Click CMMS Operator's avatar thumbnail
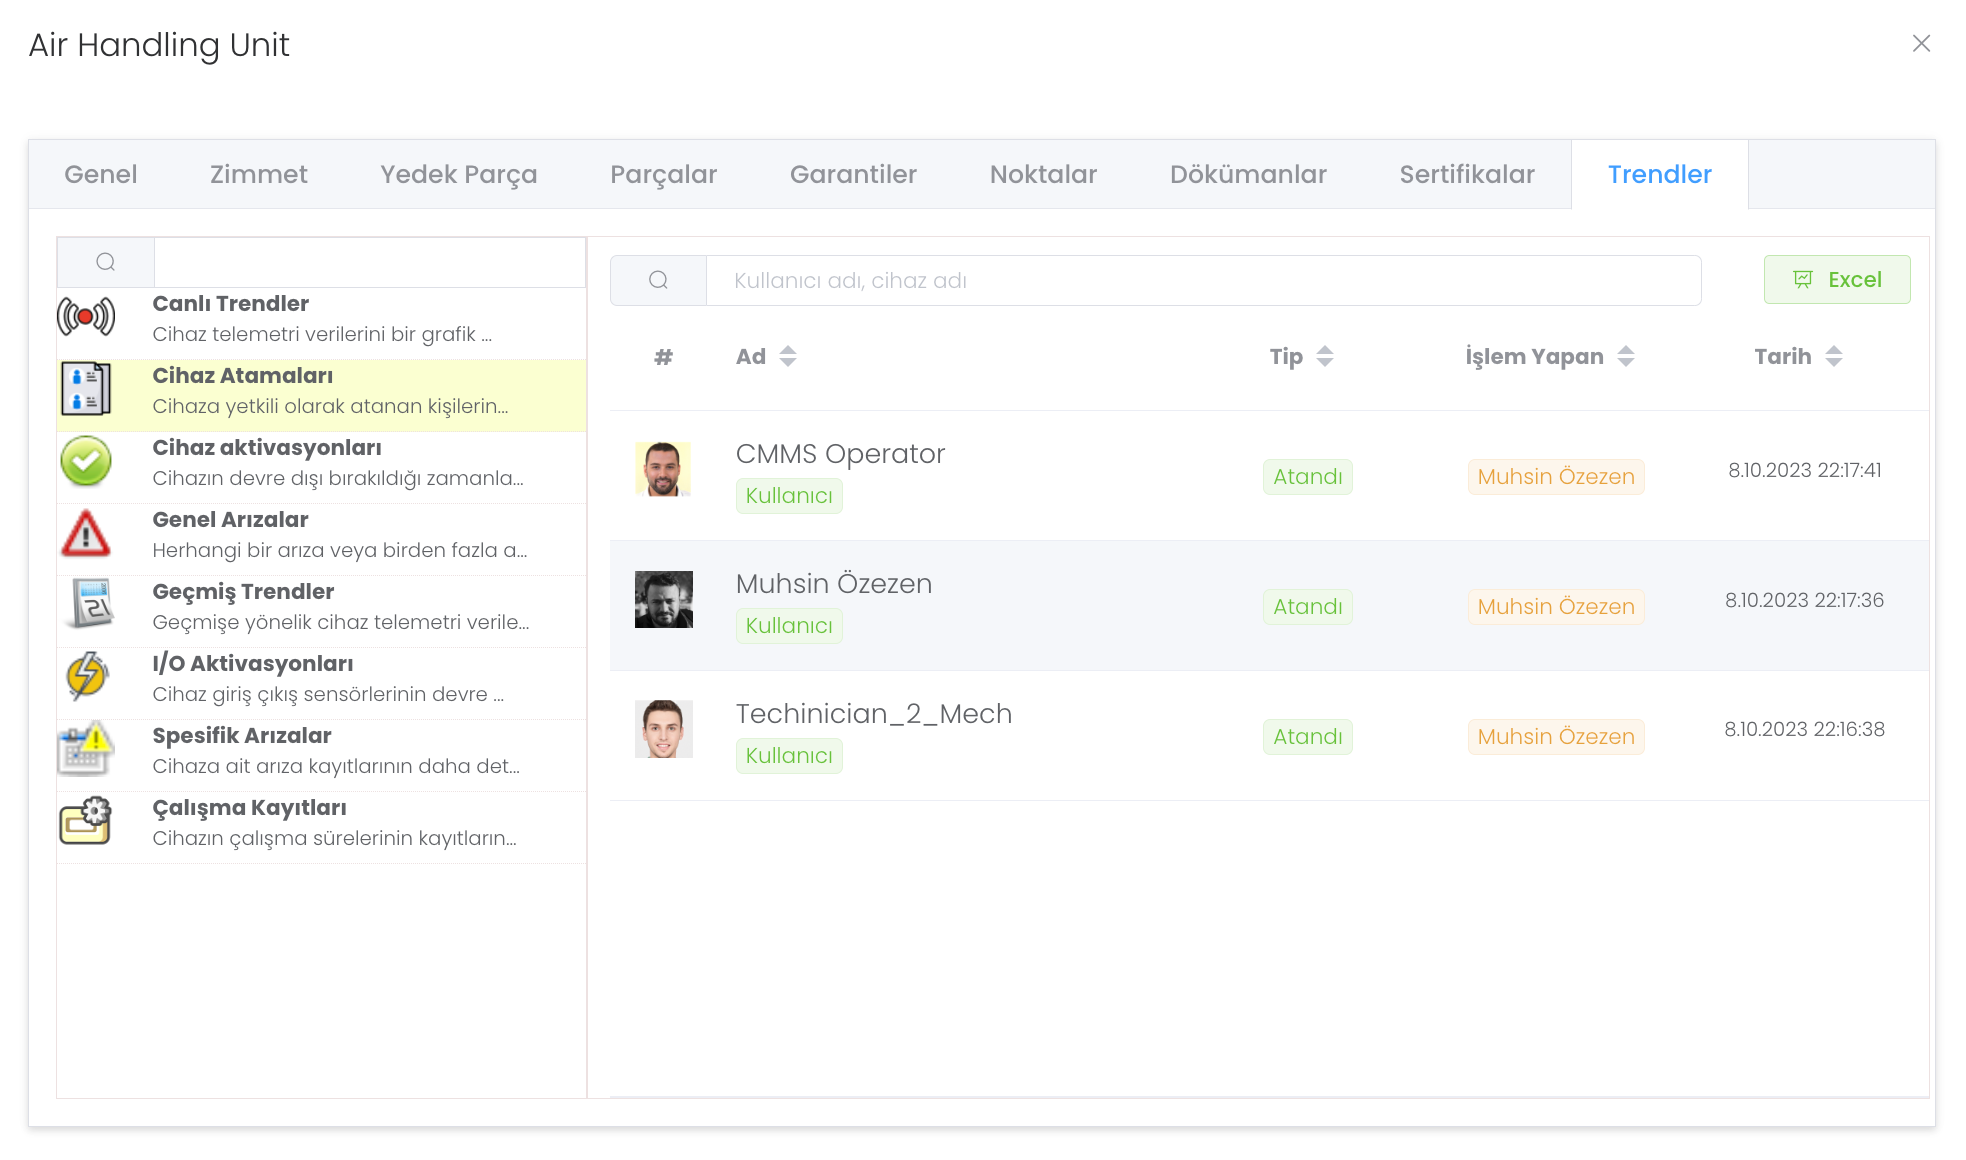The image size is (1966, 1160). click(663, 469)
